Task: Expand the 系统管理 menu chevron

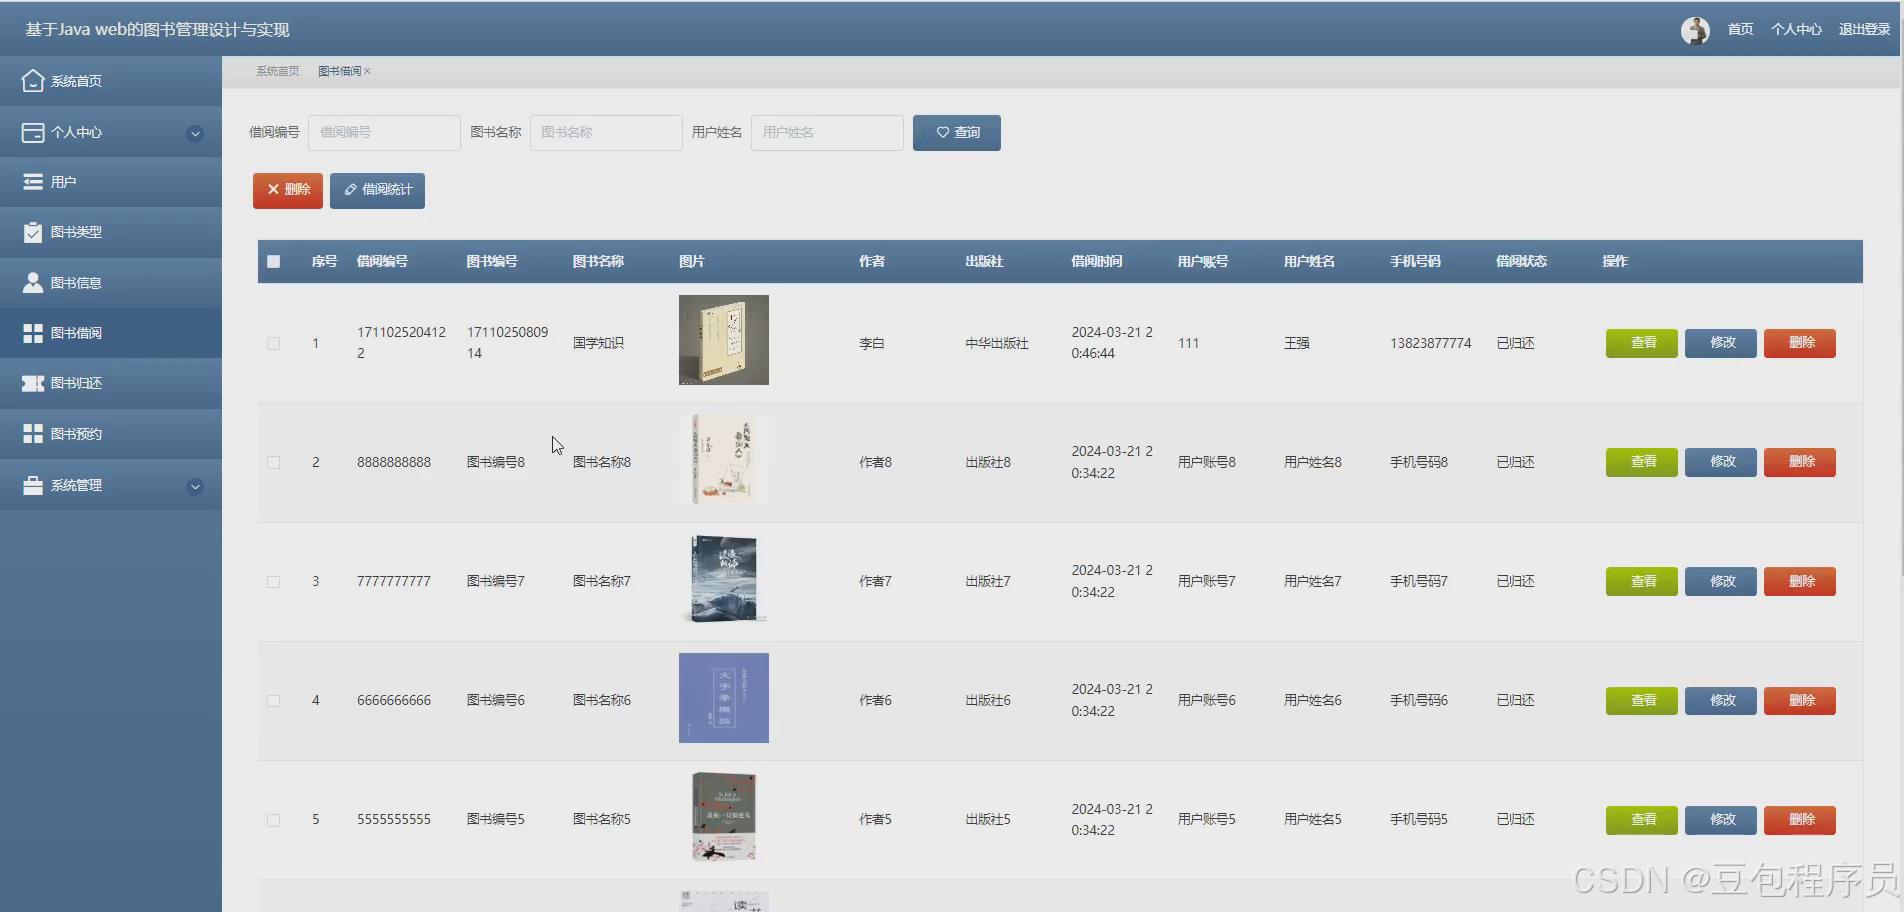Action: (195, 486)
